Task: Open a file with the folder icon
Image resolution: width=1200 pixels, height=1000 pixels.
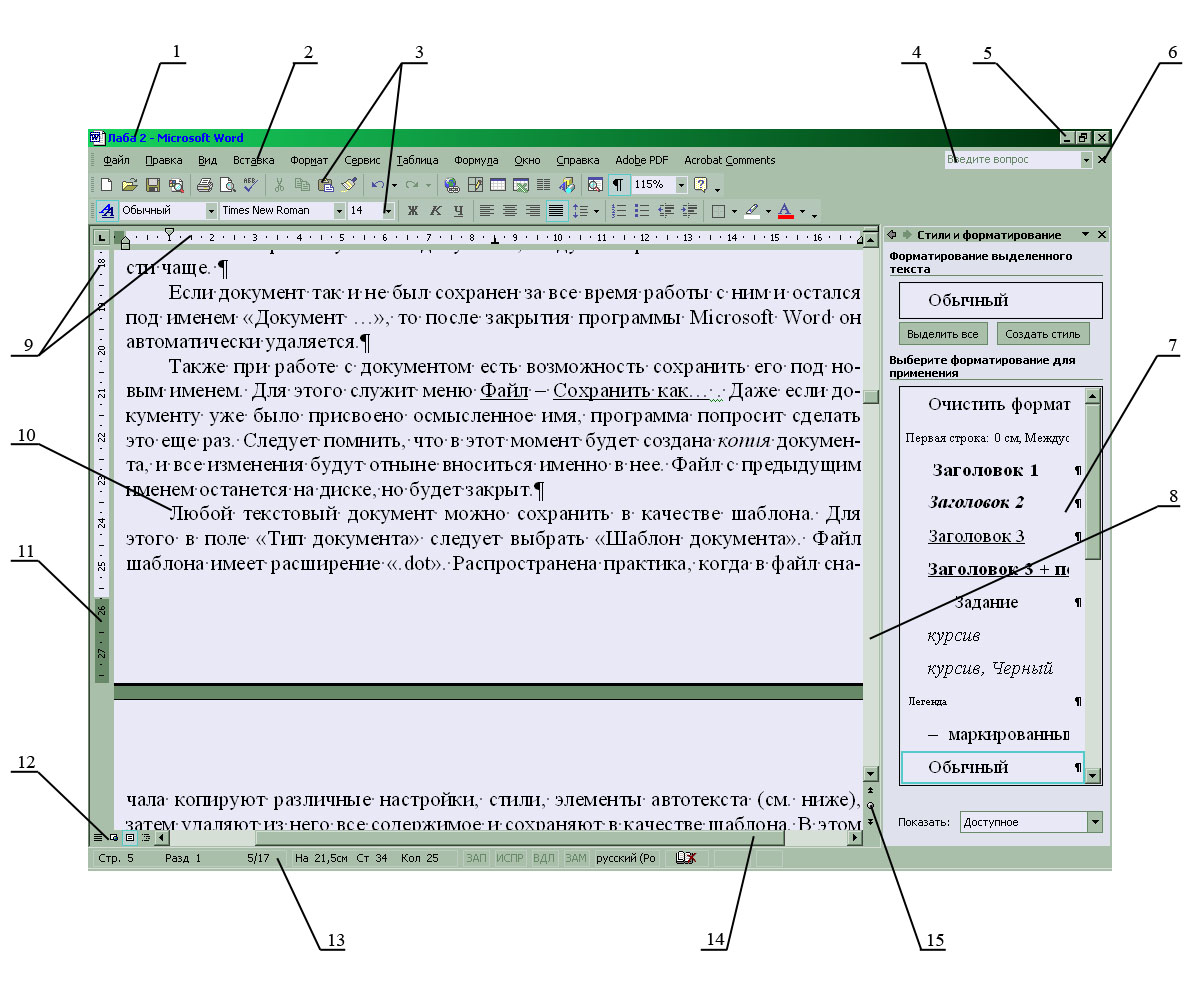Action: point(129,185)
